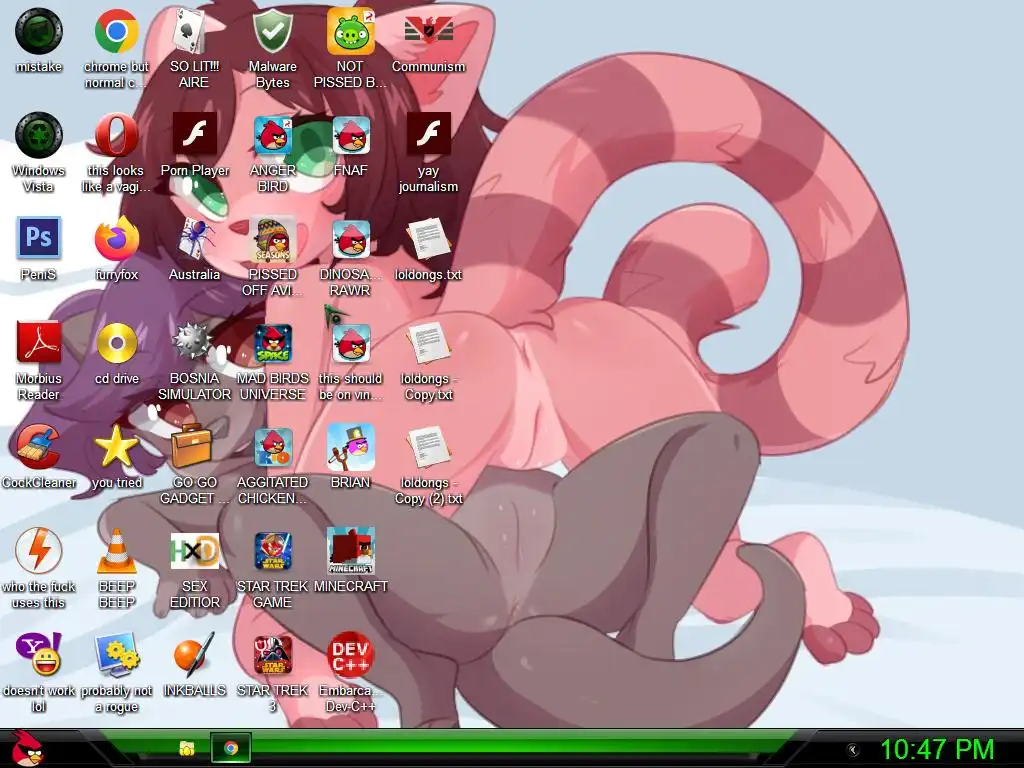Open the 'Australia' spider solitaire icon
This screenshot has height=768, width=1024.
coord(194,239)
